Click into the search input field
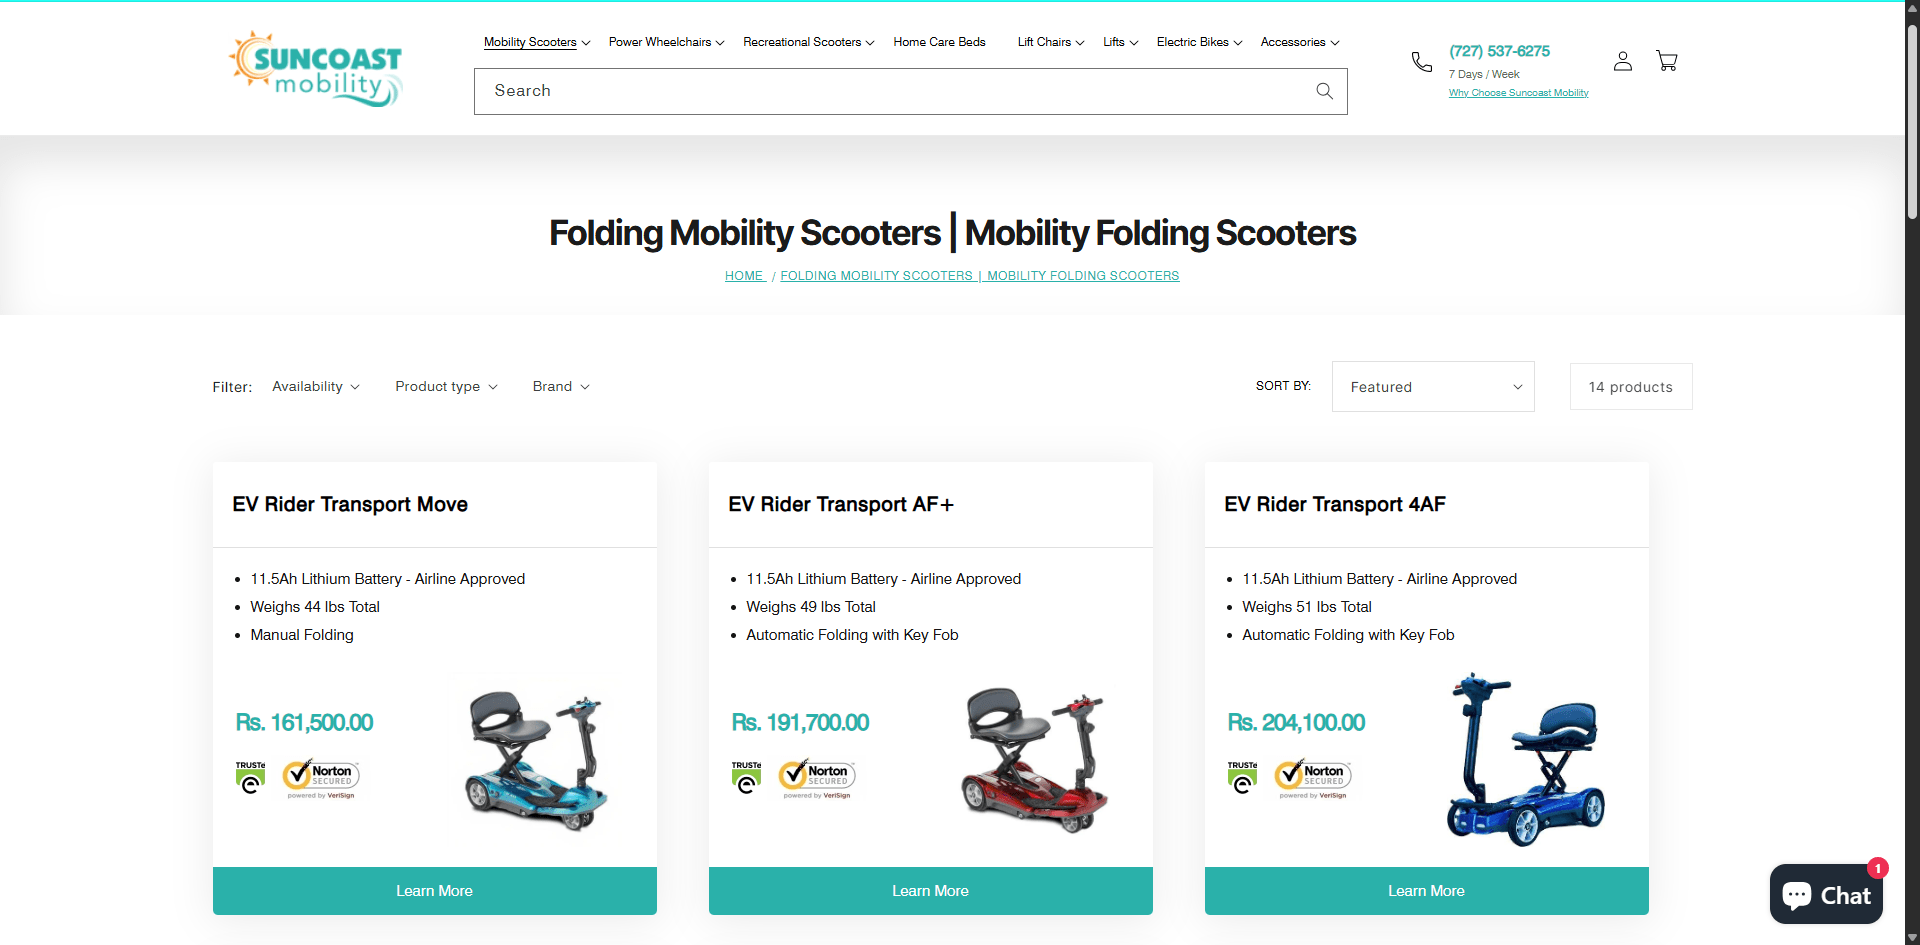Image resolution: width=1920 pixels, height=945 pixels. [880, 91]
